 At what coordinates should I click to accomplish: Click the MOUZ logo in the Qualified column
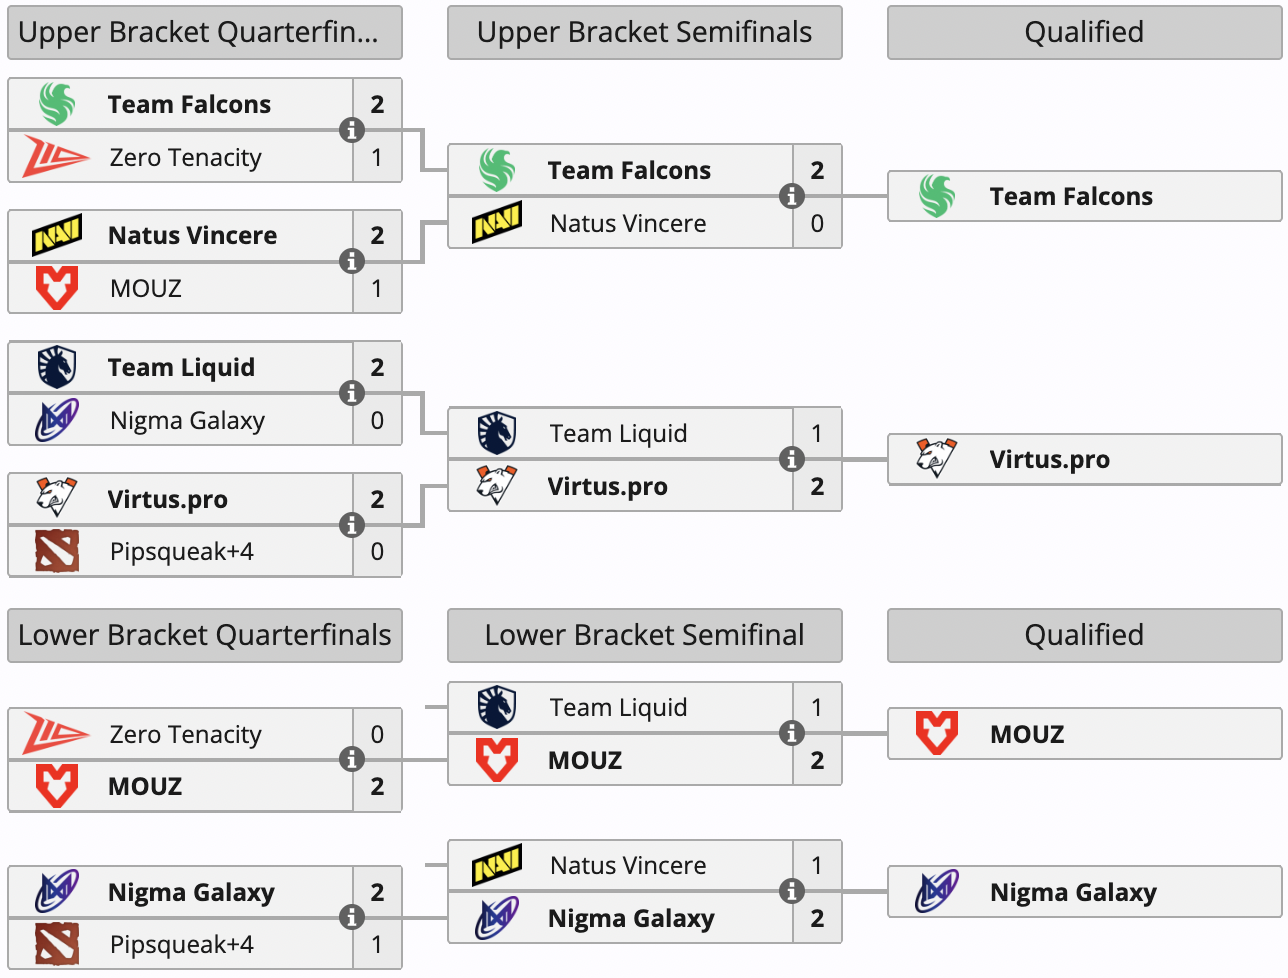point(937,734)
